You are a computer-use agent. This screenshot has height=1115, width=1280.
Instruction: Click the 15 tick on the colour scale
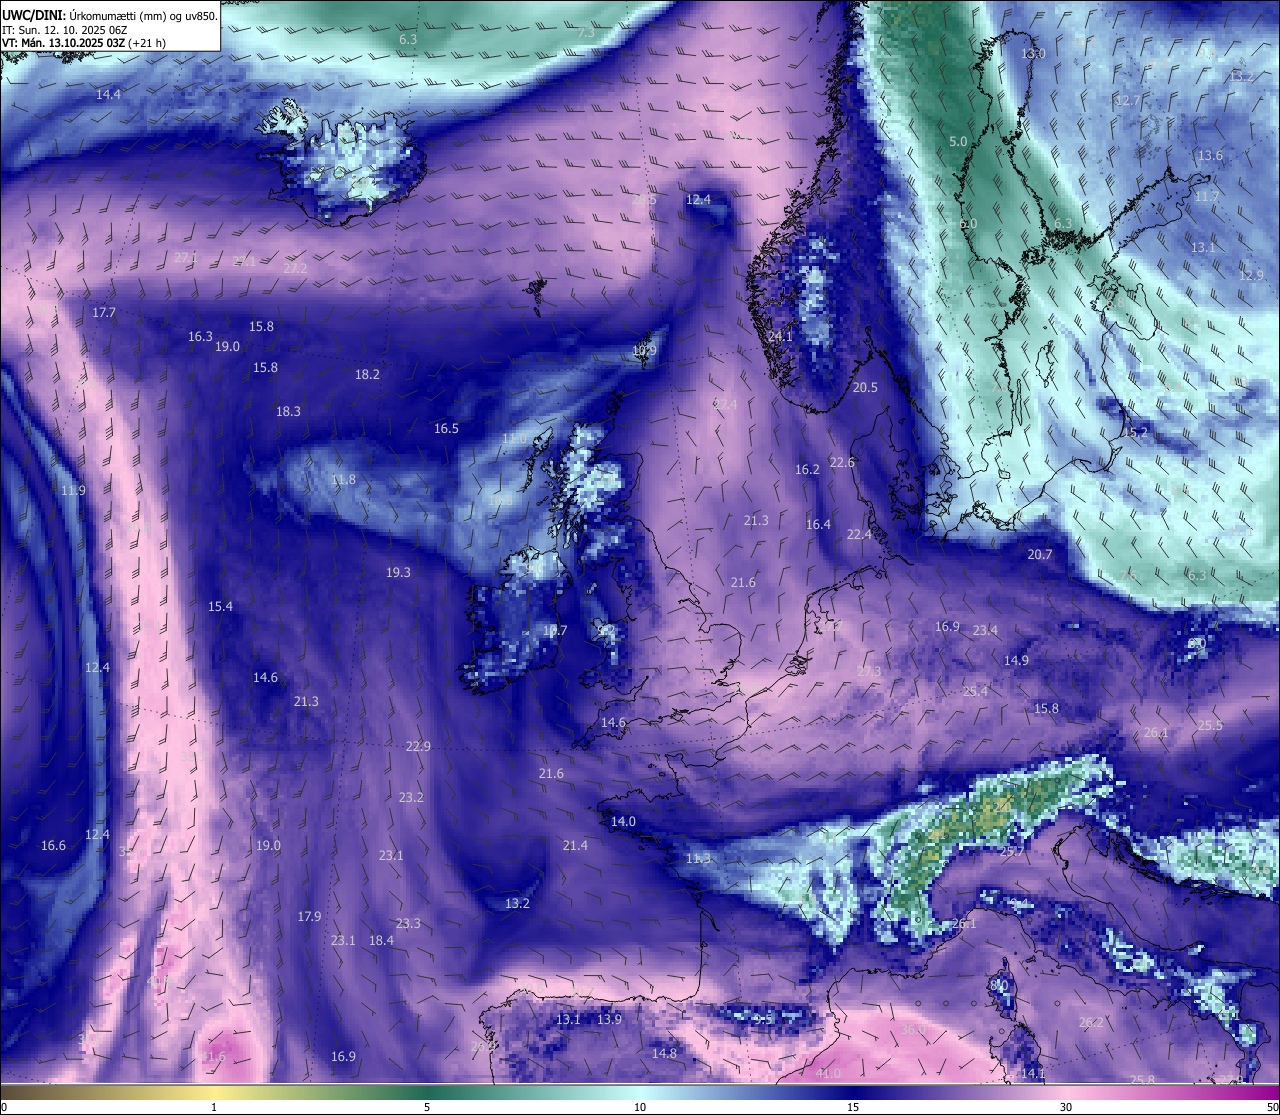(853, 1107)
